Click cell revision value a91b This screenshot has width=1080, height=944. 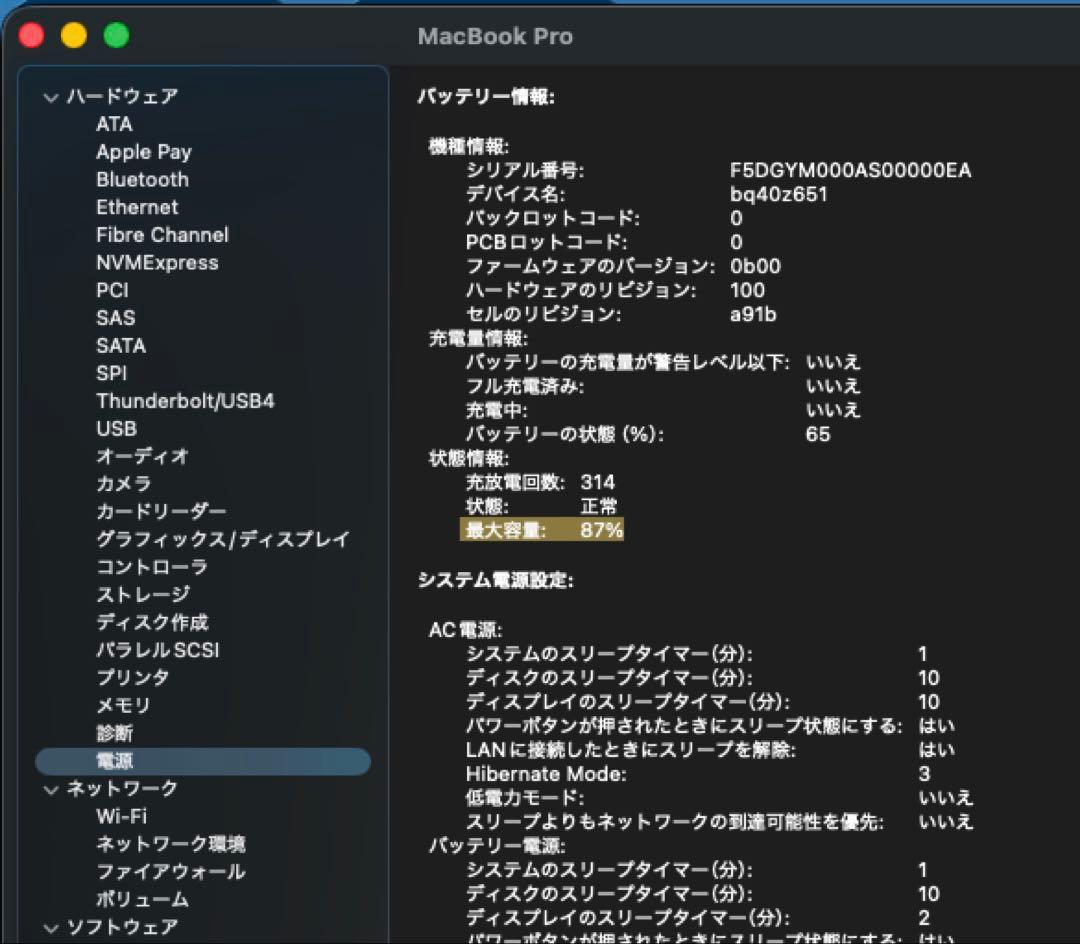click(753, 314)
